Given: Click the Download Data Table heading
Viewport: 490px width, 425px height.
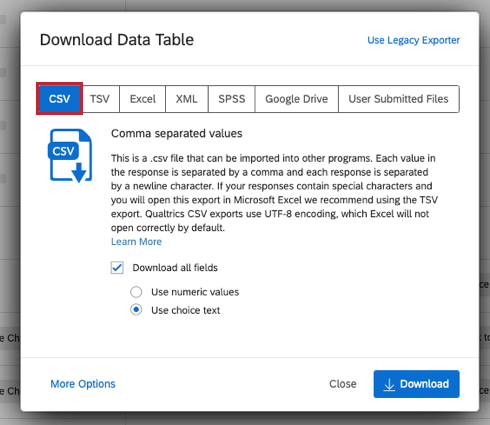Looking at the screenshot, I should (x=117, y=40).
